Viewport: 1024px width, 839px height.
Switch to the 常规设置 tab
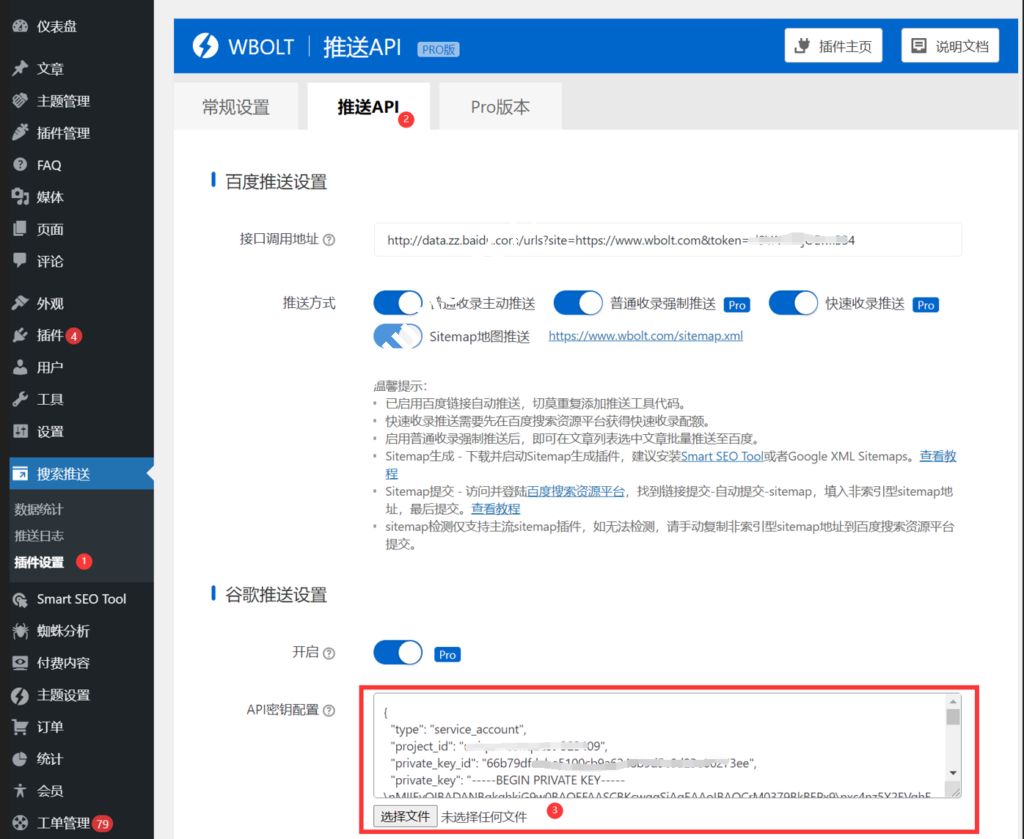pos(236,106)
